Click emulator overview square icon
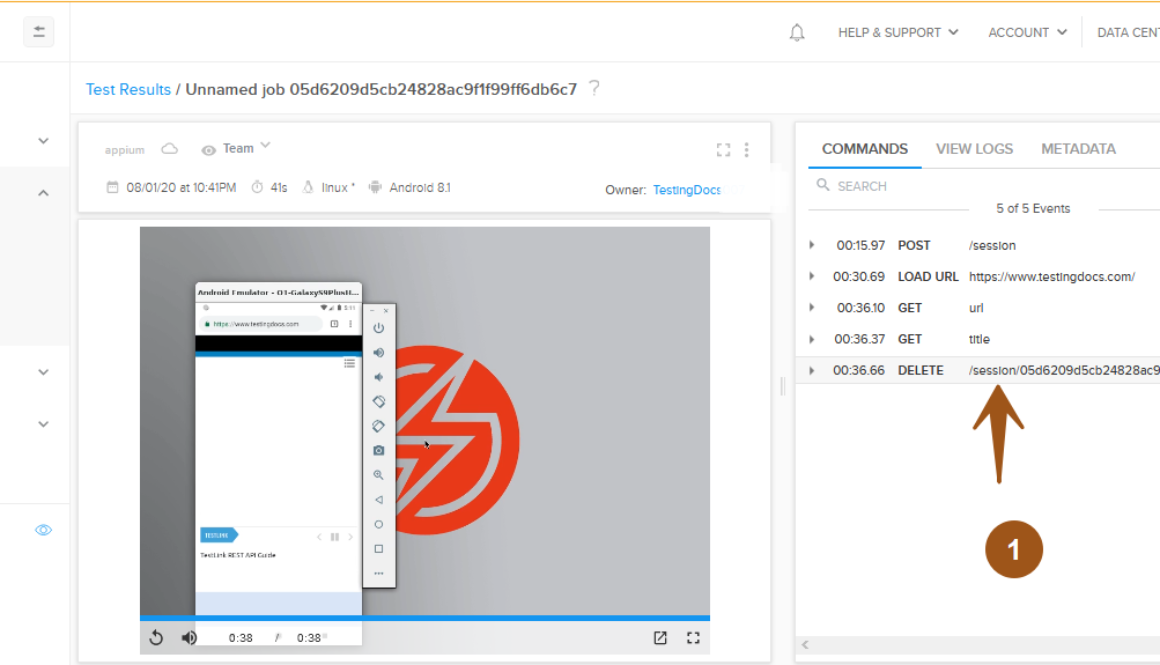Viewport: 1160px width, 665px height. (379, 549)
